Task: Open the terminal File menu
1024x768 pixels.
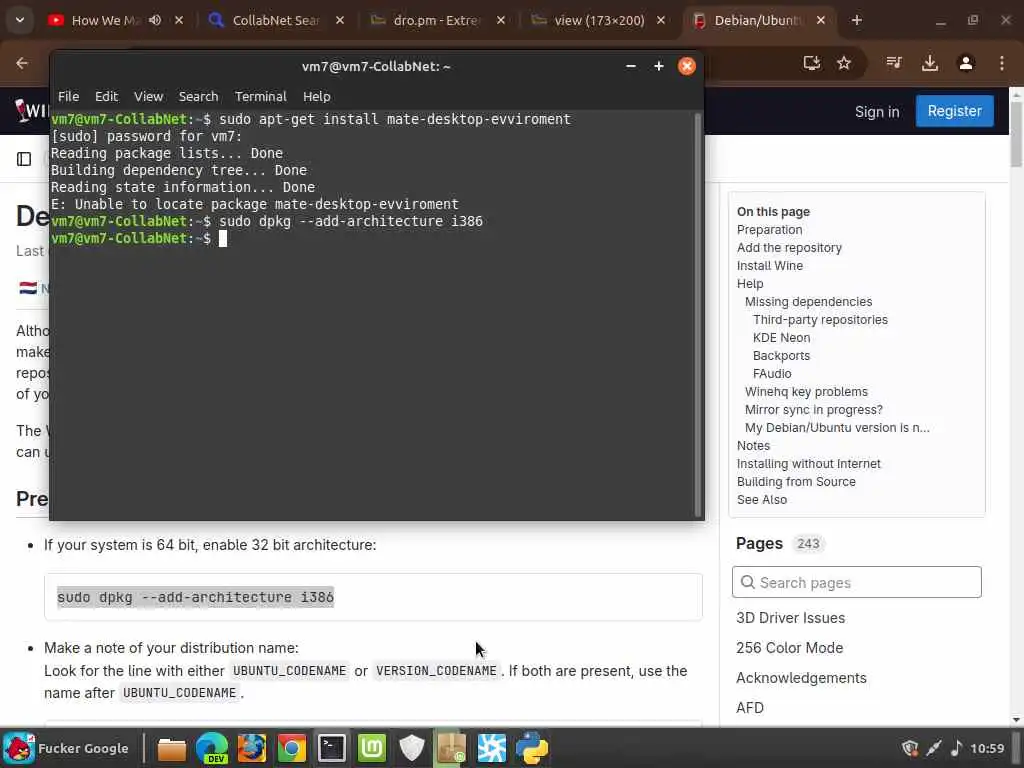Action: coord(69,96)
